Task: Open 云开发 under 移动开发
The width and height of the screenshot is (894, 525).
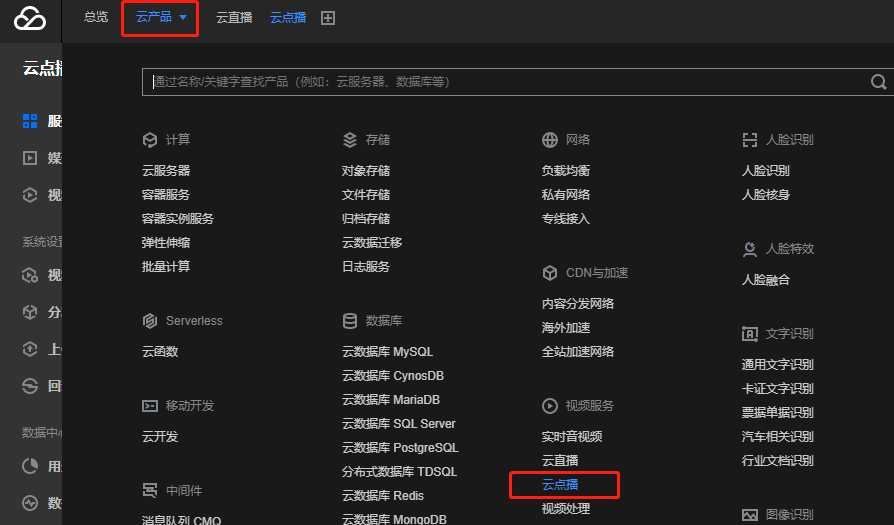Action: coord(160,436)
